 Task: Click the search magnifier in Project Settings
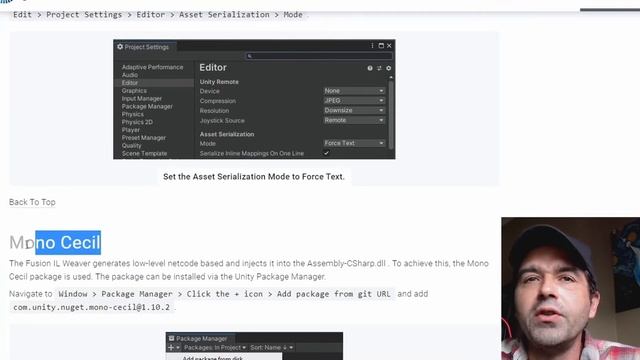pos(250,56)
